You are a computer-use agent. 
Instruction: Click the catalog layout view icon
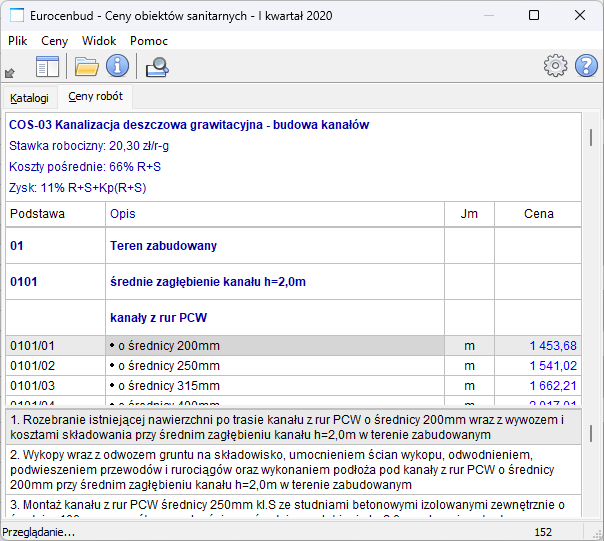point(48,67)
